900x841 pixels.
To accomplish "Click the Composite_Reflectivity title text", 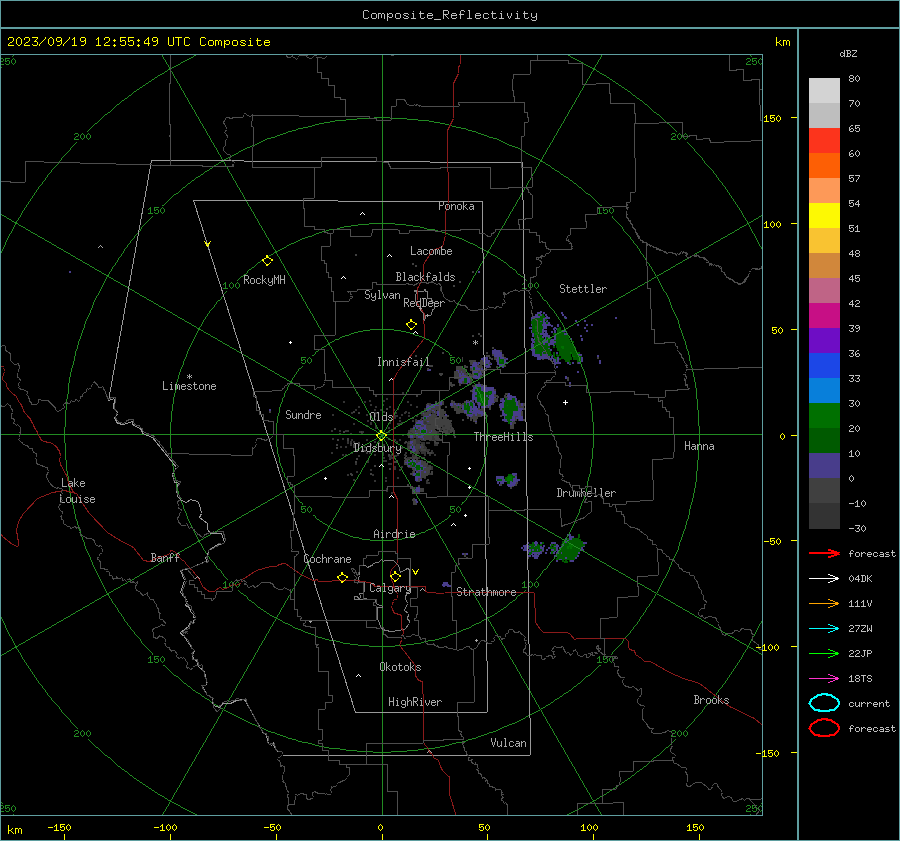I will click(x=450, y=15).
